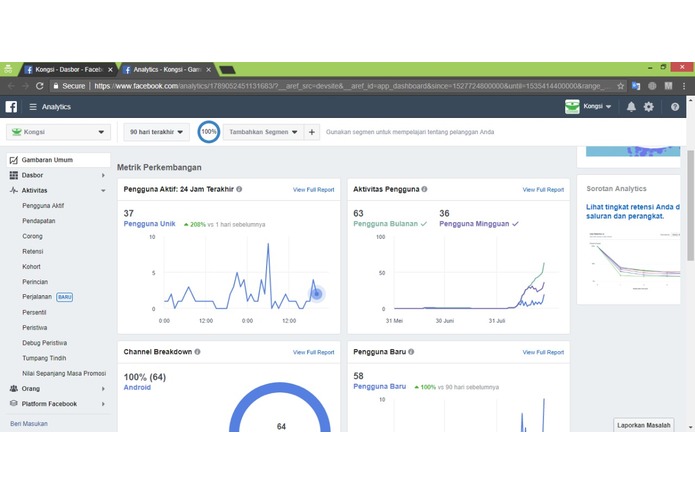The image size is (695, 494).
Task: Open Debug Peristiwa in the sidebar
Action: 44,343
